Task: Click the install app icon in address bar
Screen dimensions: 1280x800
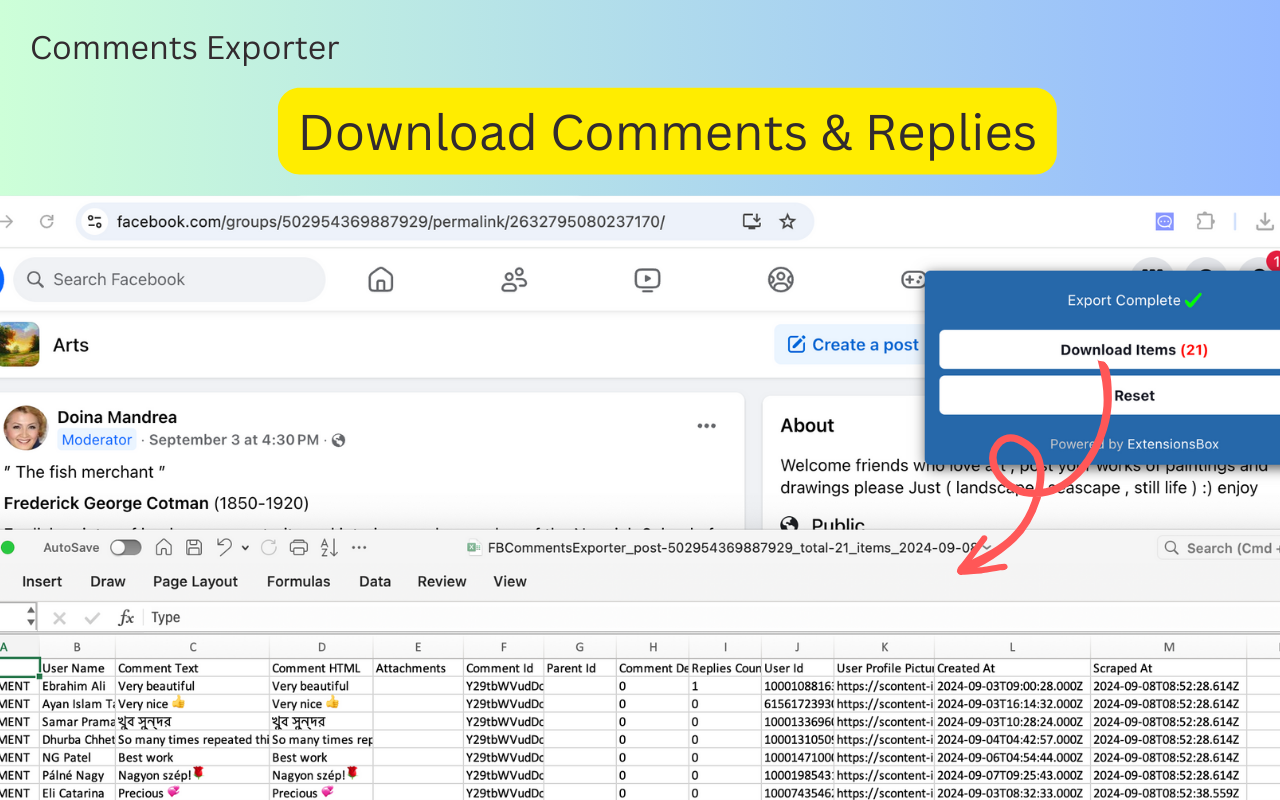Action: 752,221
